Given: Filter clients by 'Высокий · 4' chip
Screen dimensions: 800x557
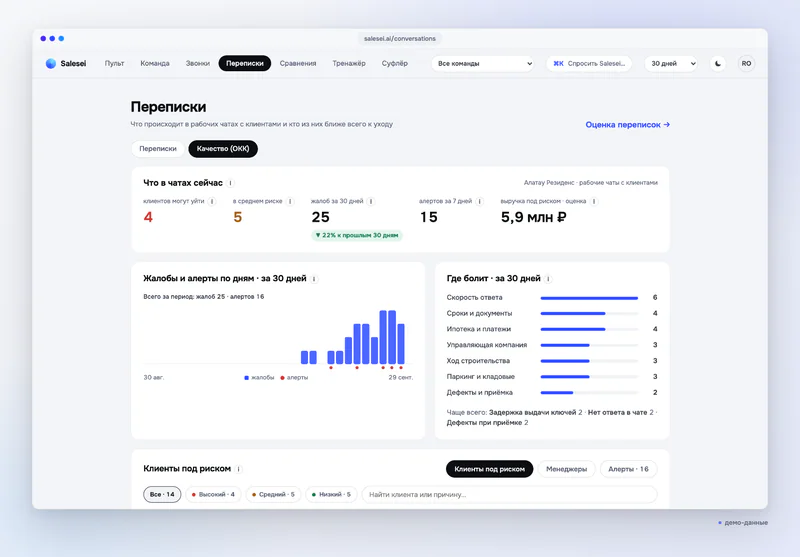Looking at the screenshot, I should coord(213,494).
